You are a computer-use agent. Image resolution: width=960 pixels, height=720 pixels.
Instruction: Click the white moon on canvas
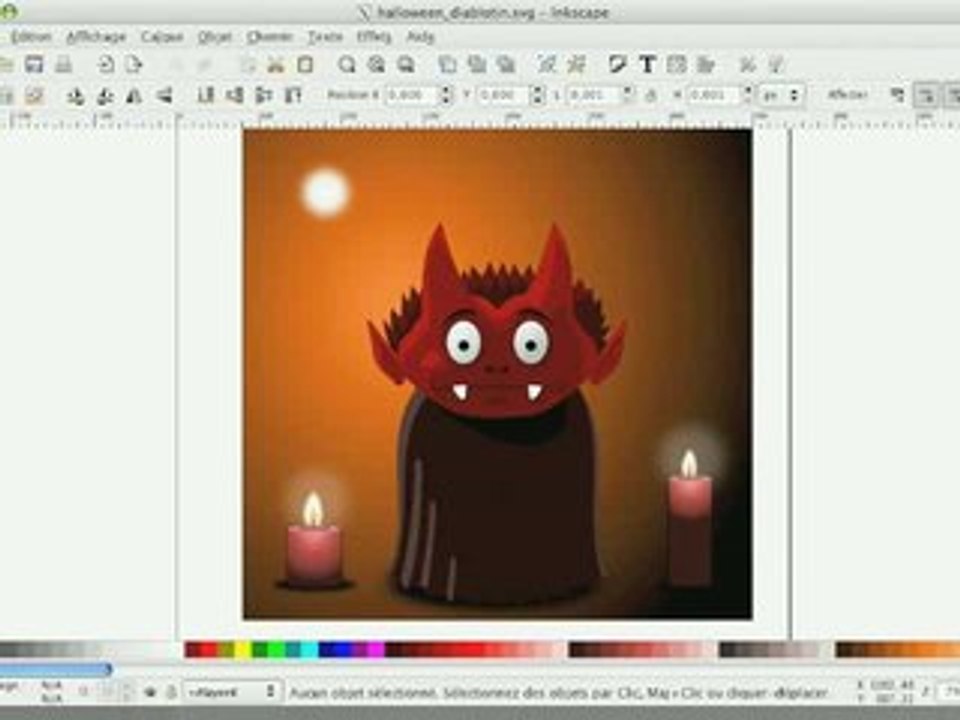coord(325,192)
